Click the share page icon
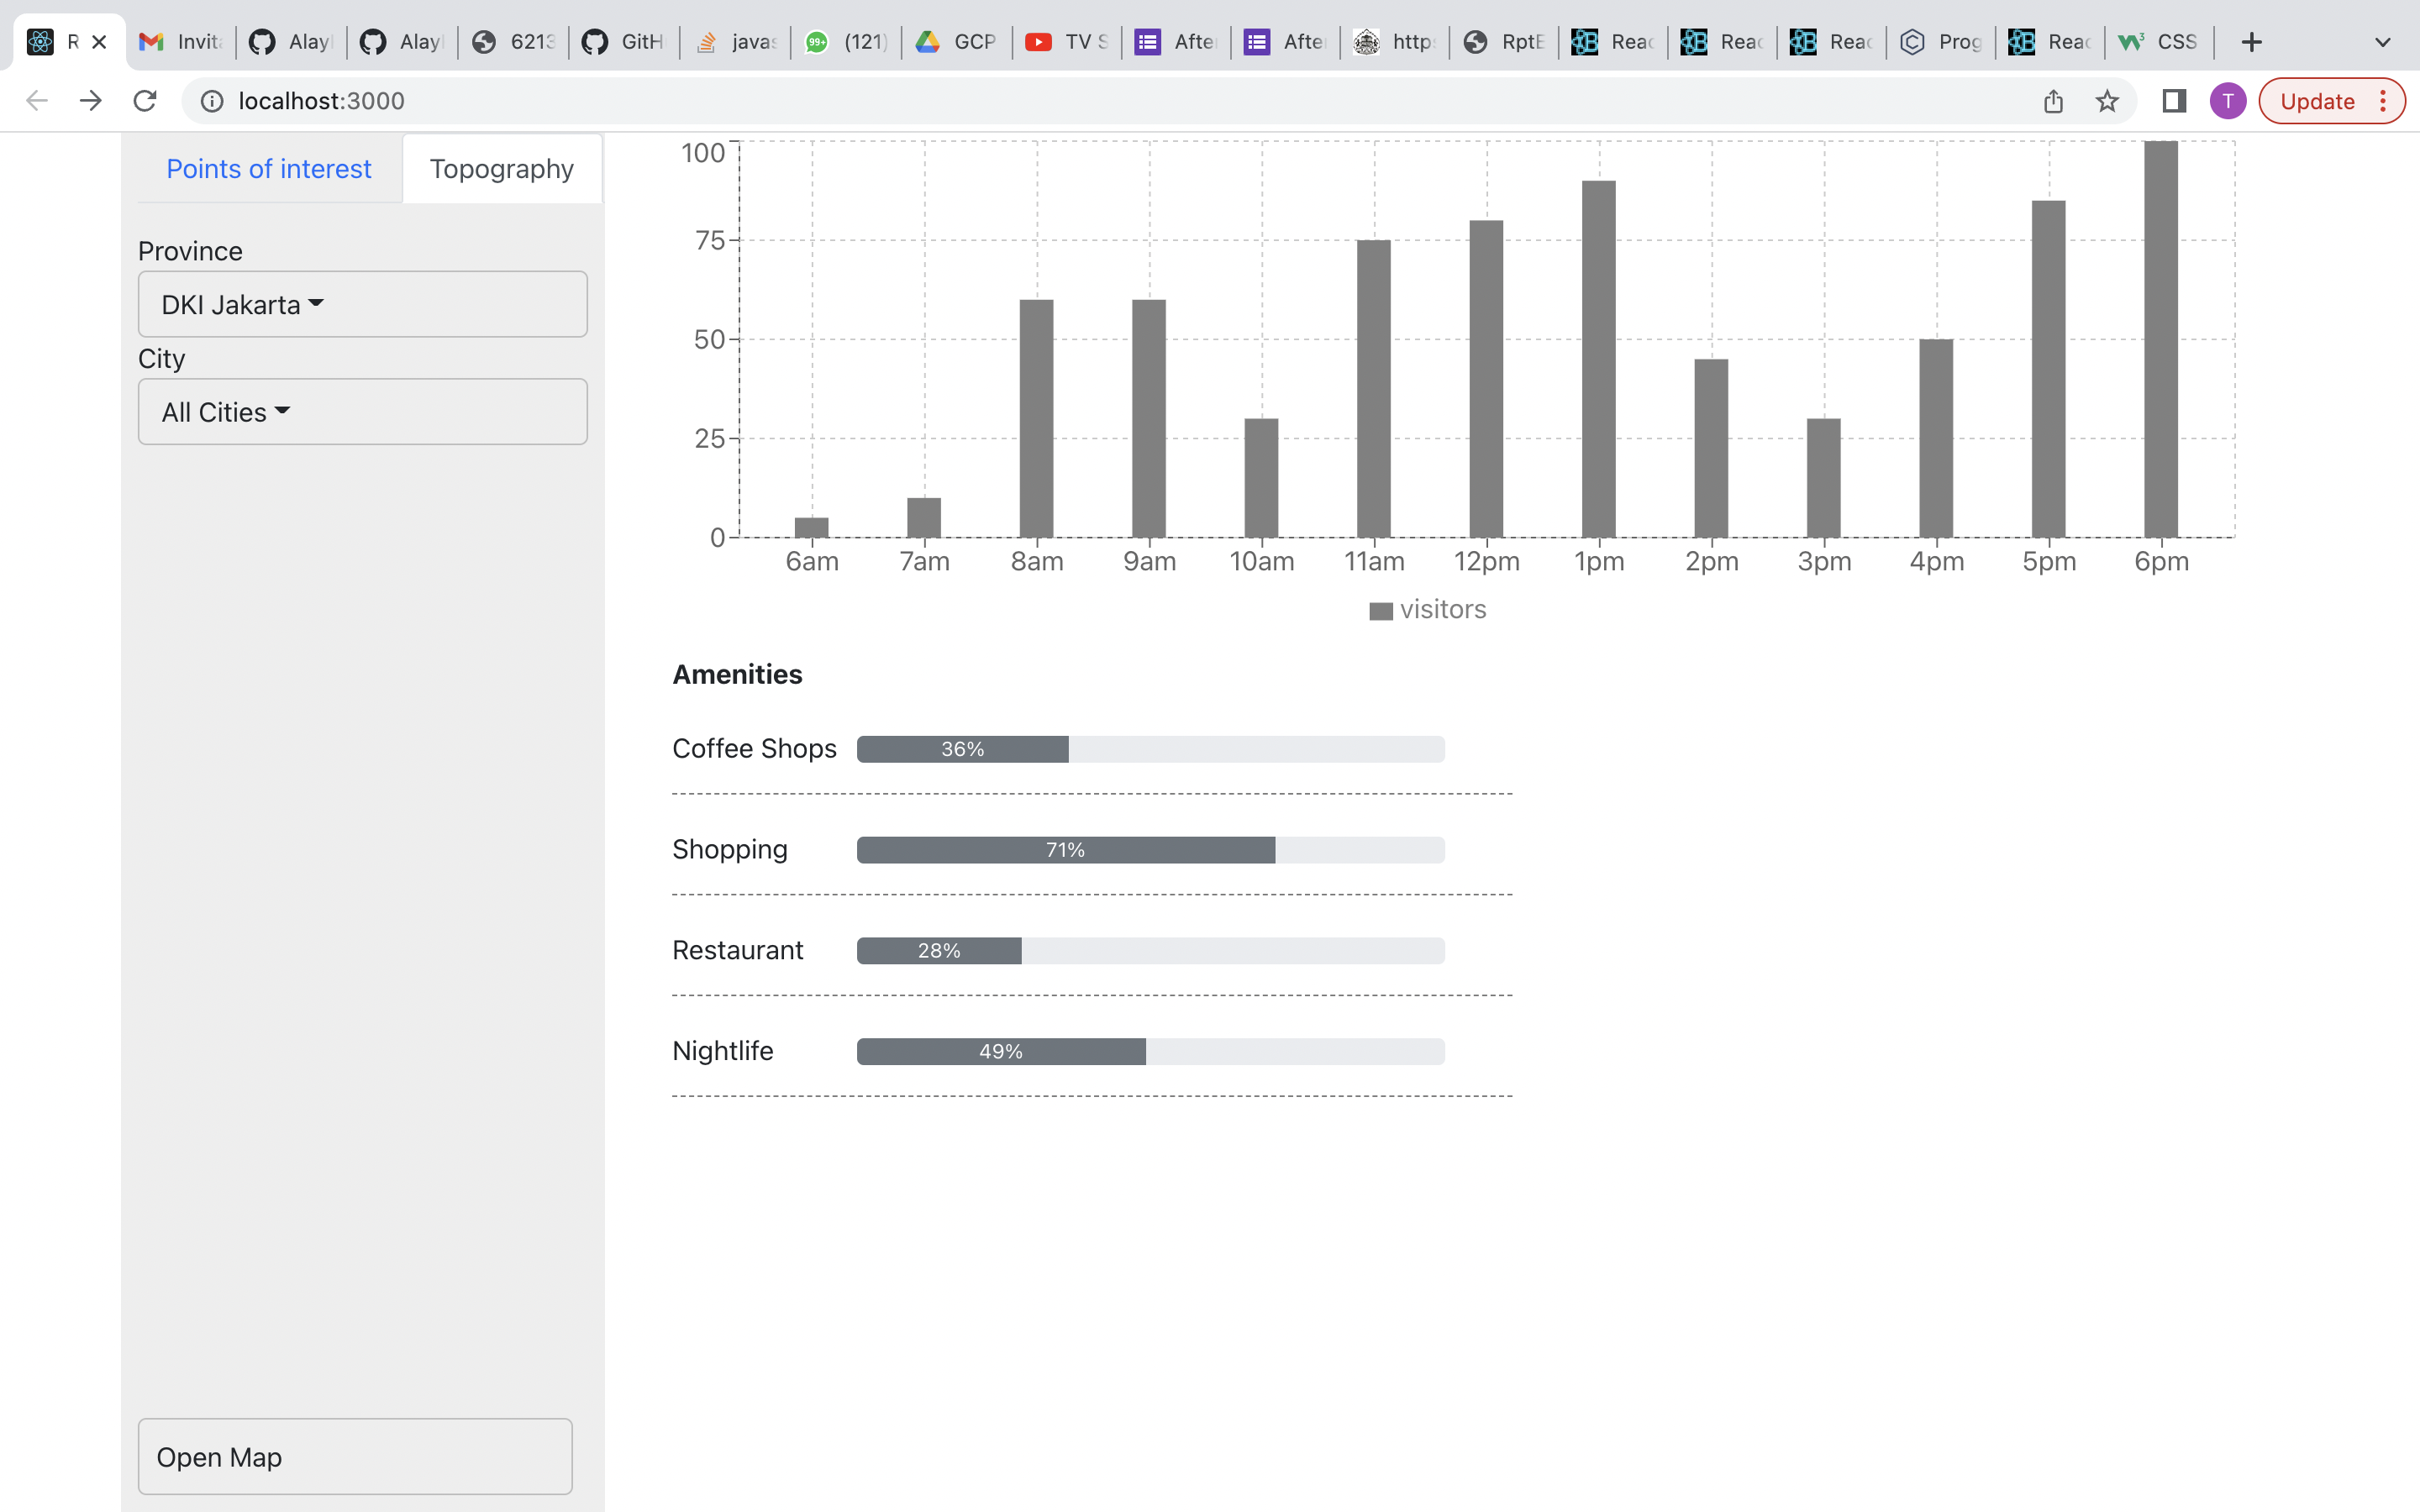2420x1512 pixels. click(2053, 101)
